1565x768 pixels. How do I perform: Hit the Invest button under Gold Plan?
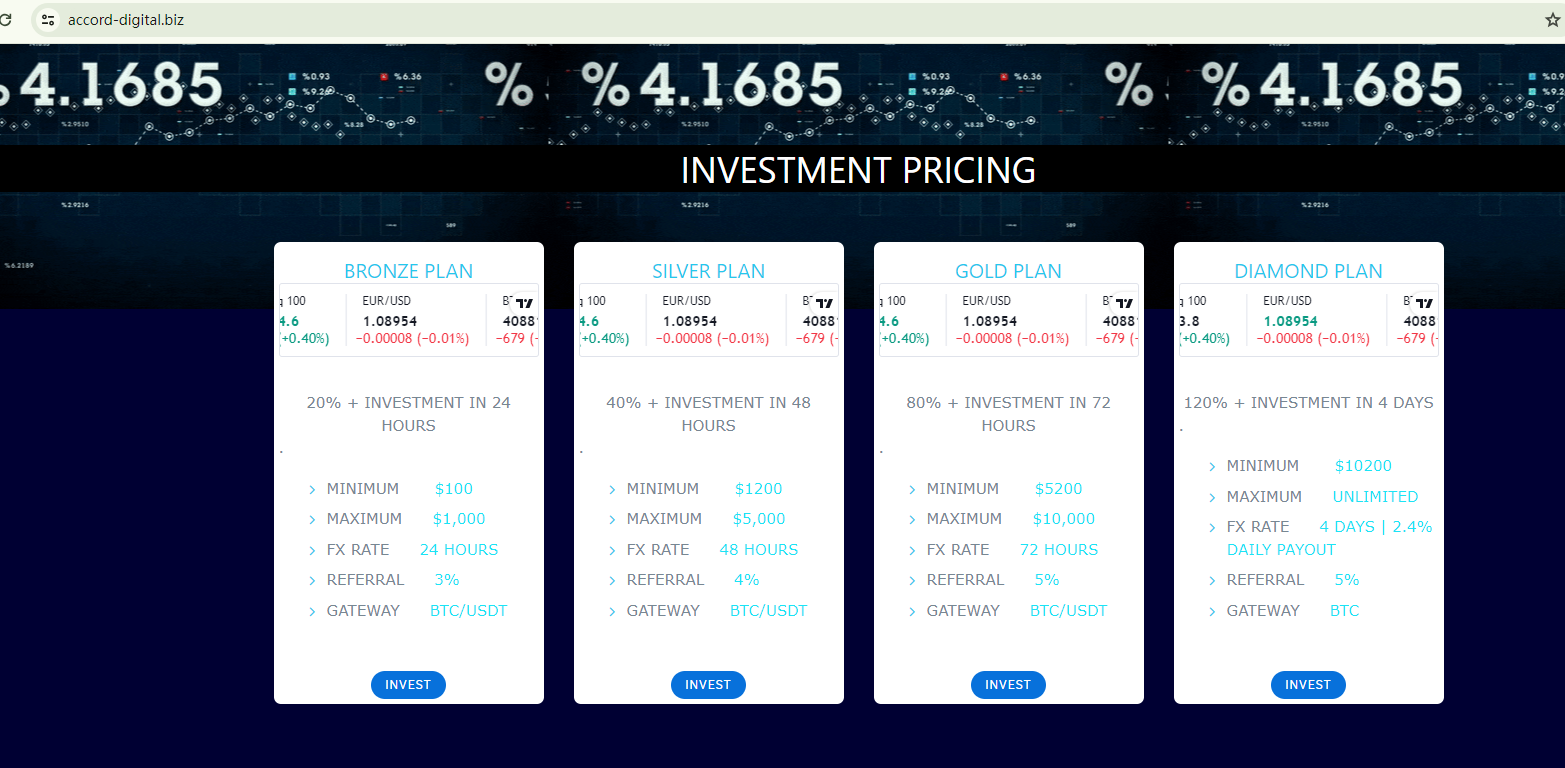coord(1008,685)
